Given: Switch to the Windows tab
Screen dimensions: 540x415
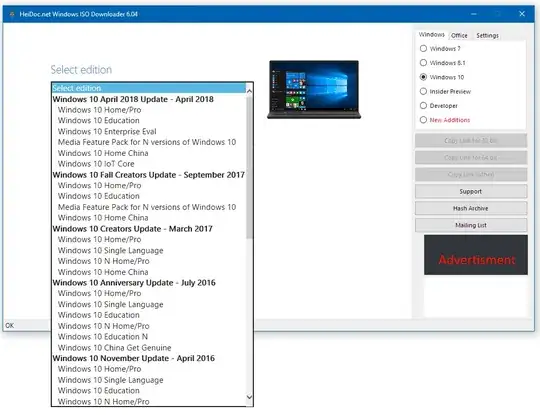Looking at the screenshot, I should click(x=432, y=35).
